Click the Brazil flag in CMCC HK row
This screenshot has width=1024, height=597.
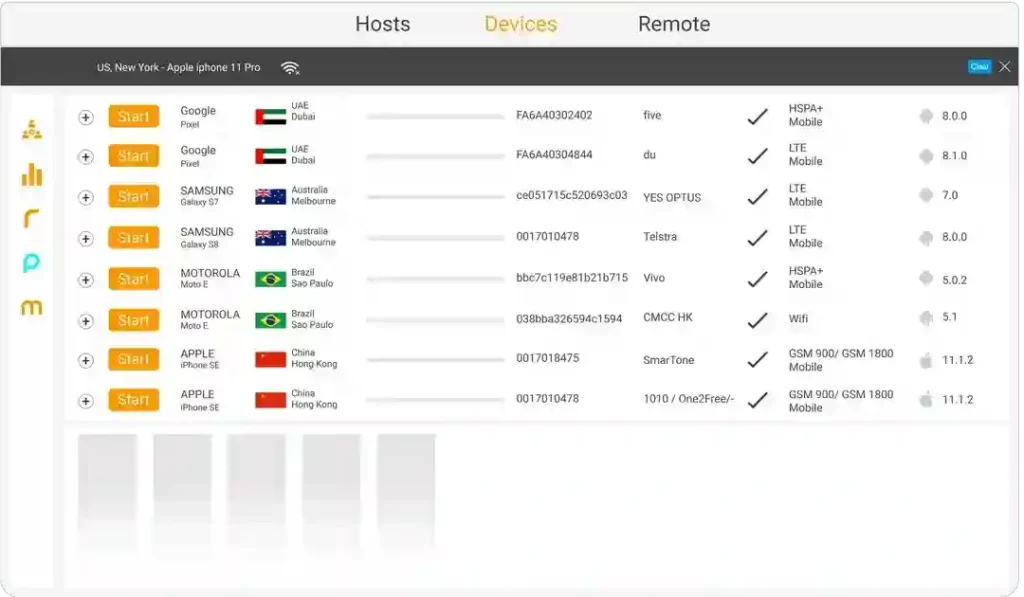pos(270,320)
